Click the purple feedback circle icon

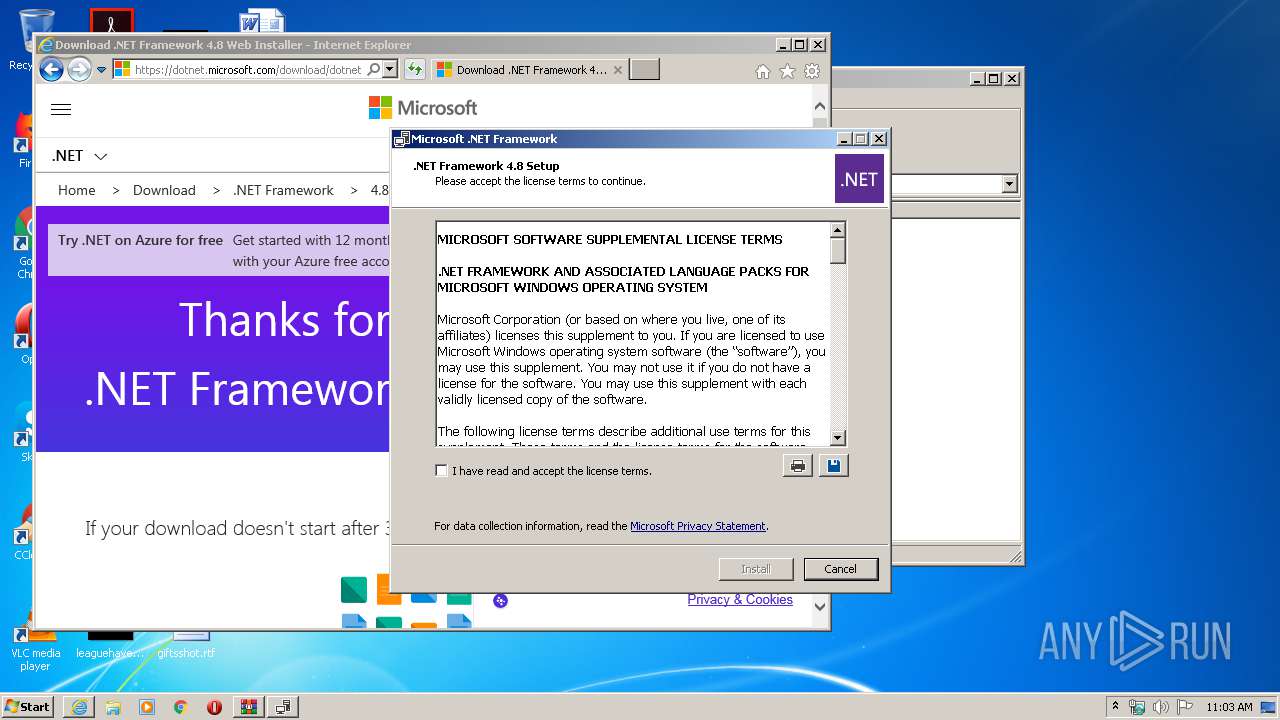coord(501,600)
